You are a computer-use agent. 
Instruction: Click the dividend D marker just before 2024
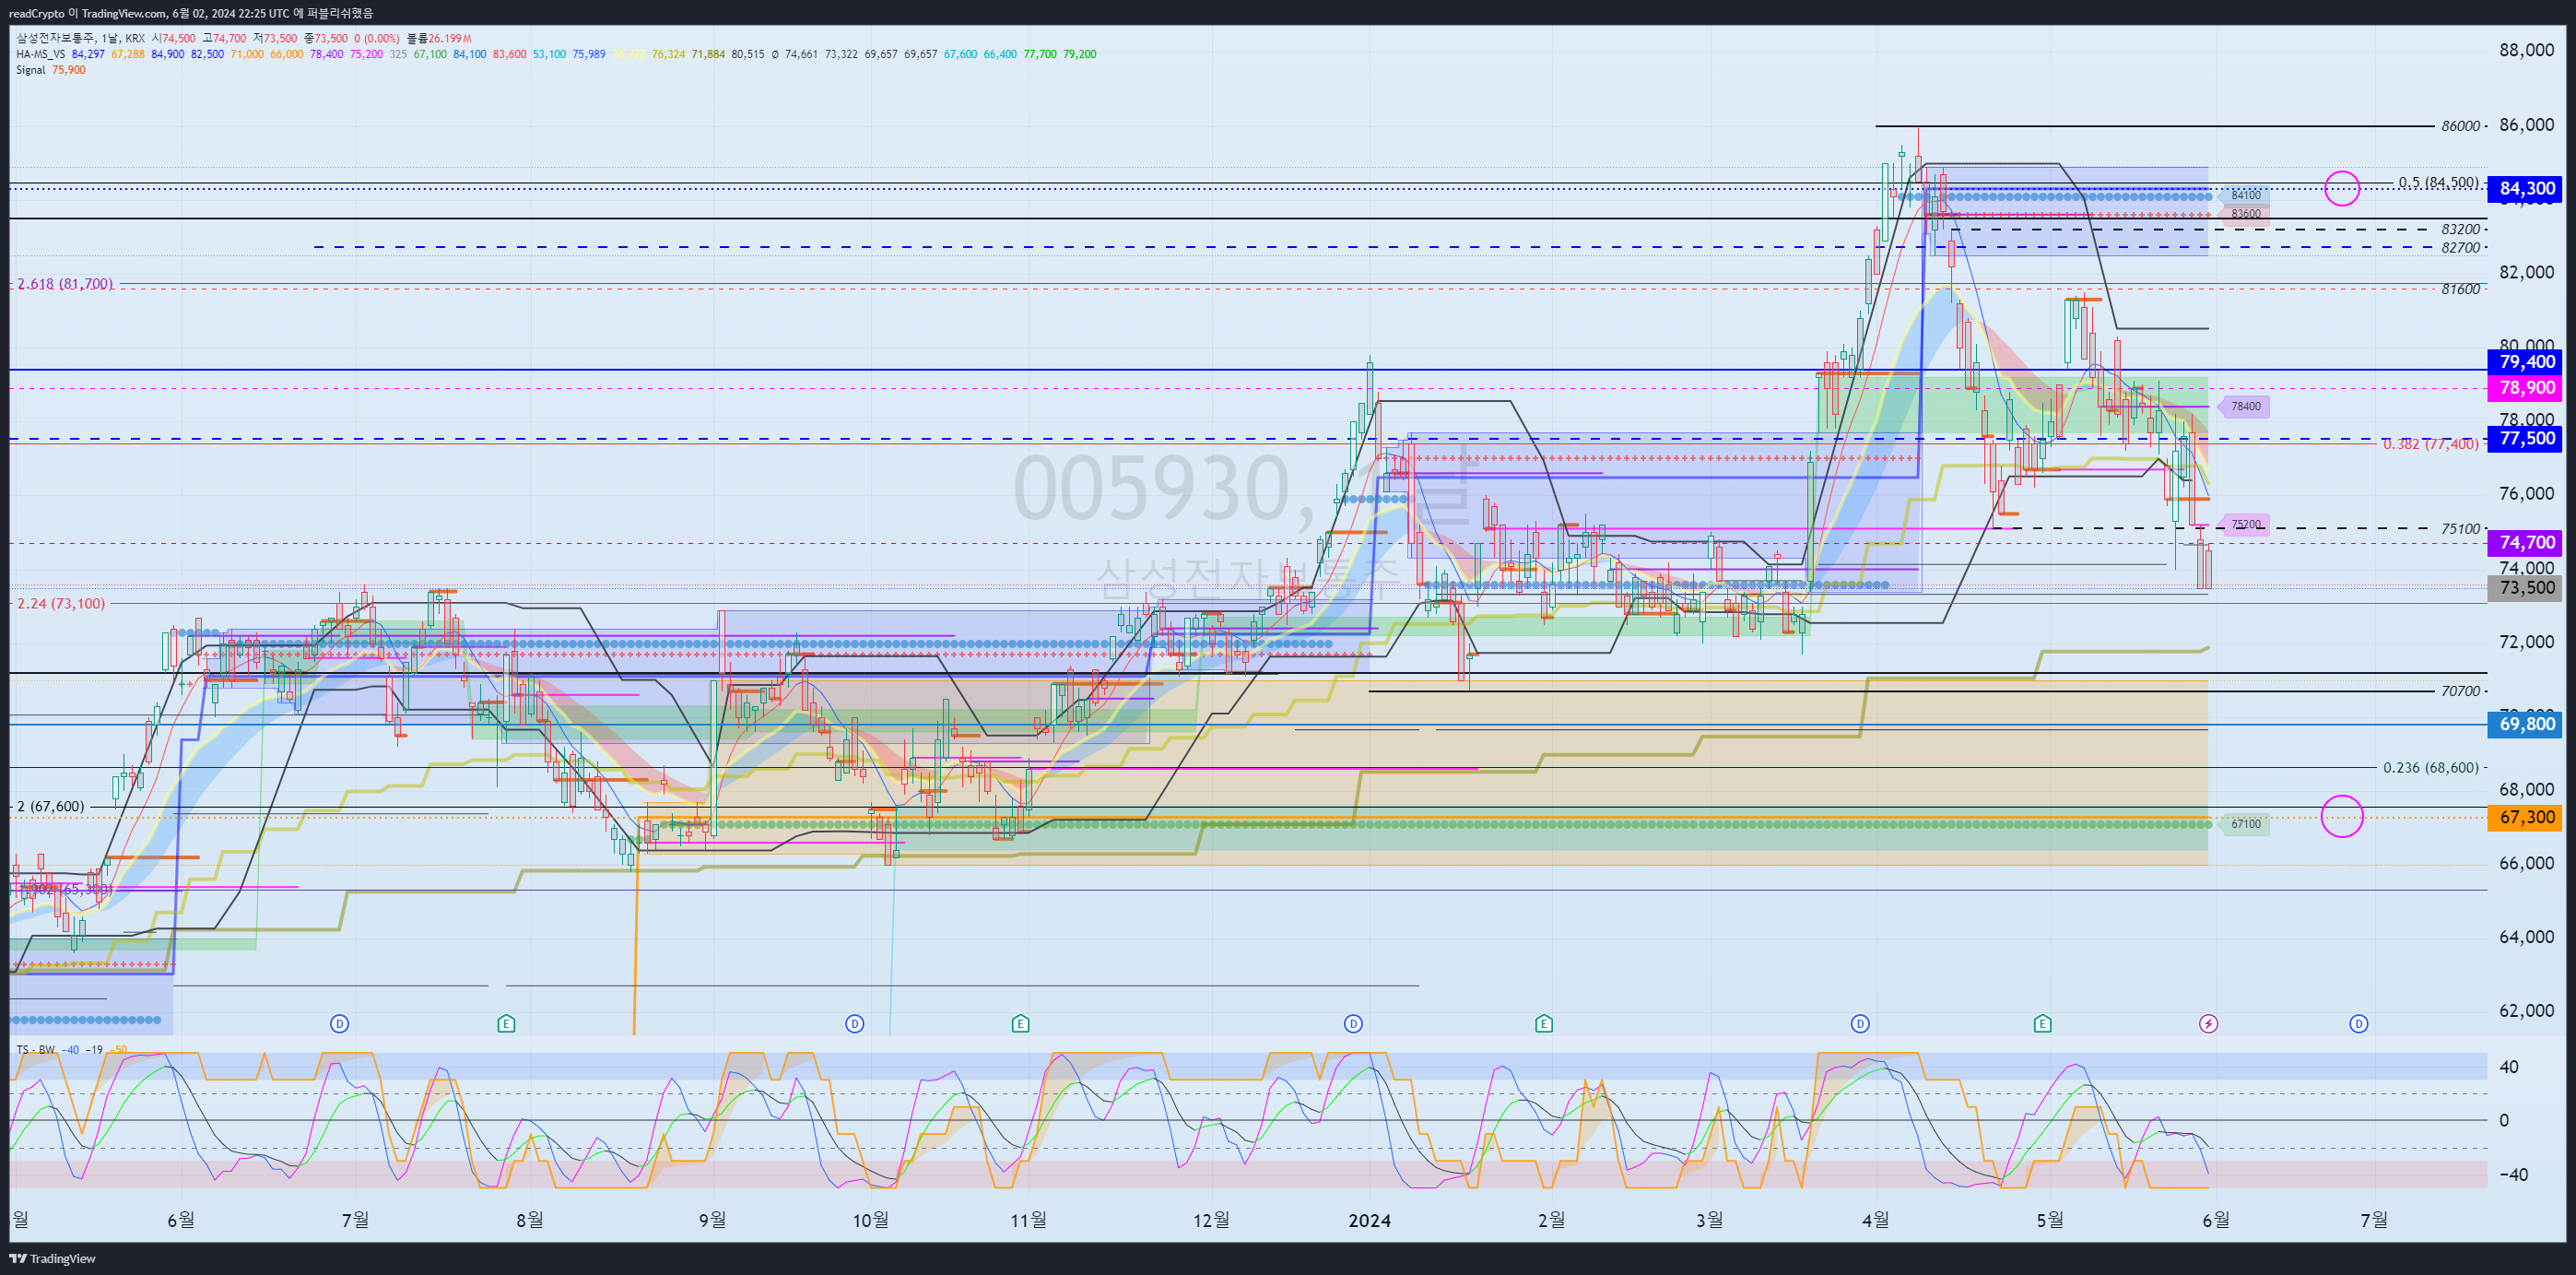1354,1023
